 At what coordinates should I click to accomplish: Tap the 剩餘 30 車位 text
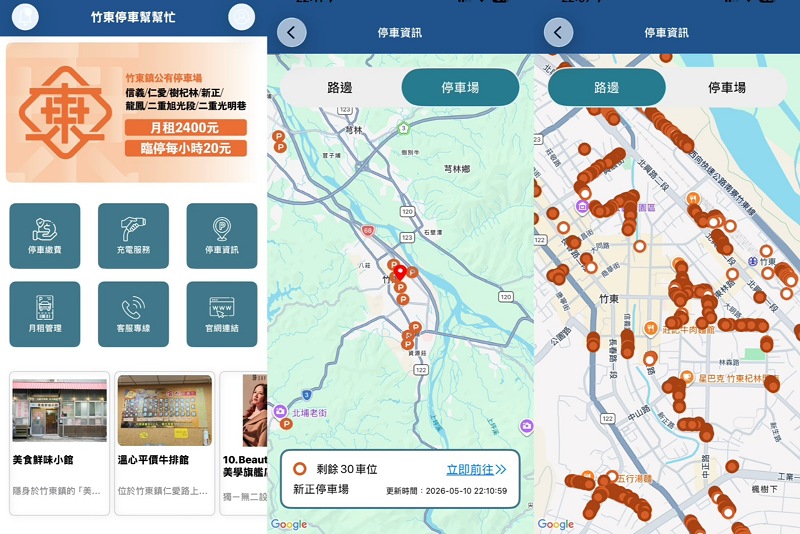(x=347, y=469)
